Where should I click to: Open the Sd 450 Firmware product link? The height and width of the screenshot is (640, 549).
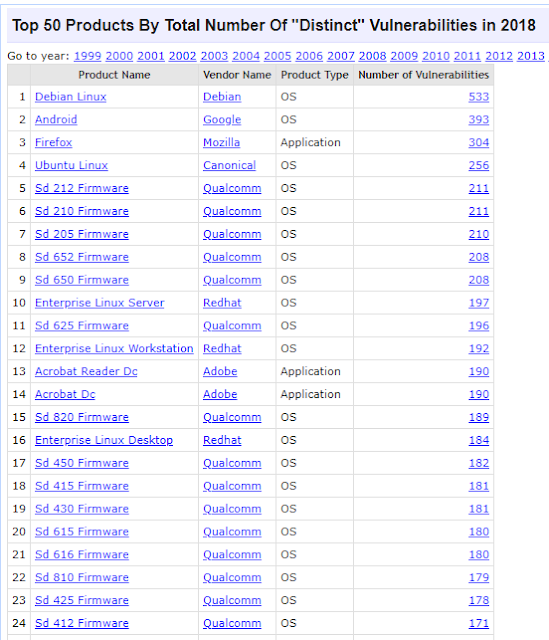(82, 463)
